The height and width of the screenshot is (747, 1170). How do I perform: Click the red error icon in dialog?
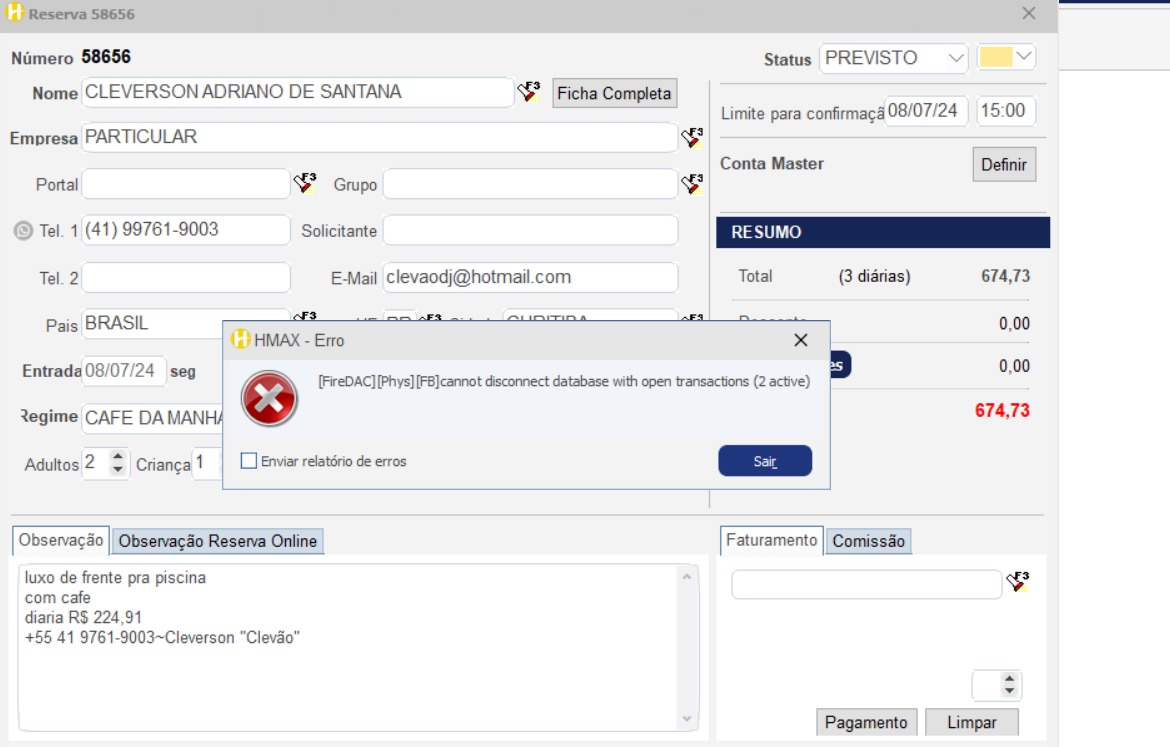[270, 398]
